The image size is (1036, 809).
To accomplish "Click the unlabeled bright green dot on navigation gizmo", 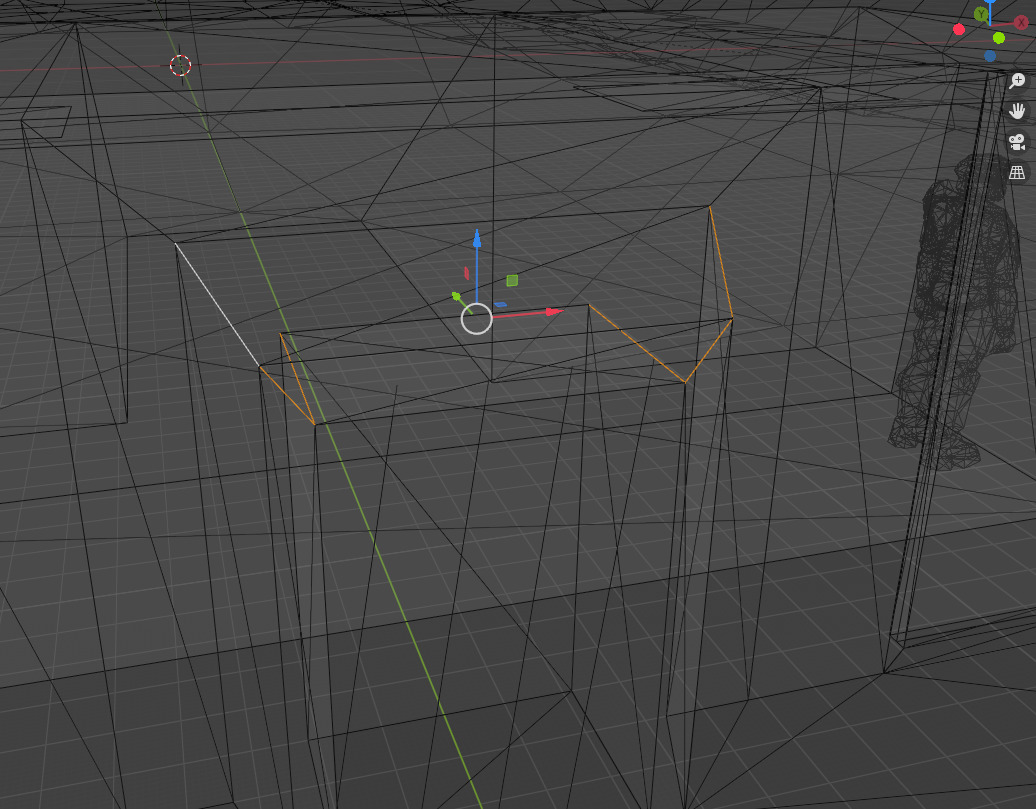I will point(999,38).
